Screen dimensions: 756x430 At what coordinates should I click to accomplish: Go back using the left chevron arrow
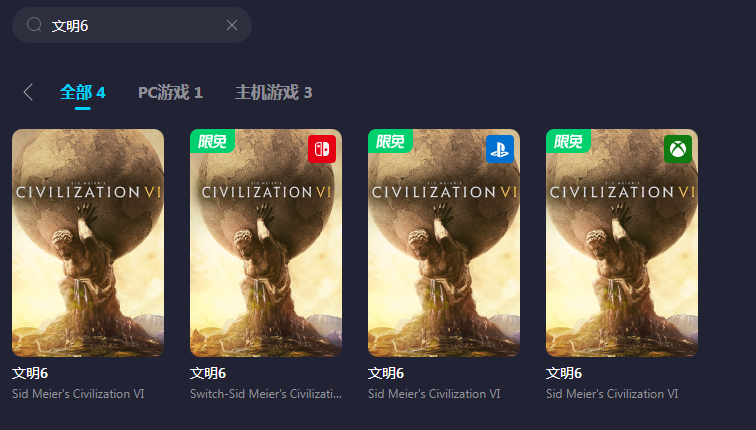[x=28, y=92]
